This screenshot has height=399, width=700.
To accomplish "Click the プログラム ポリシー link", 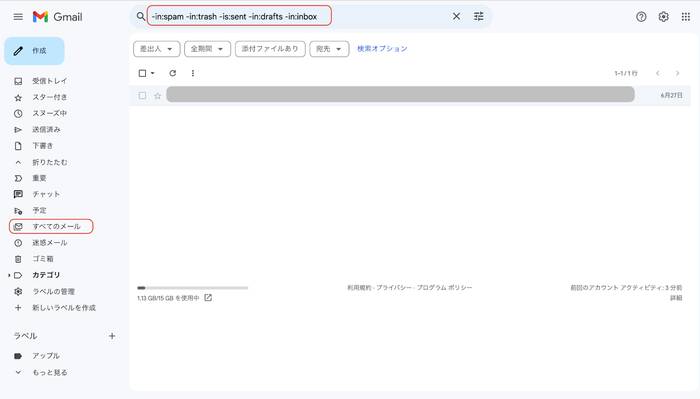I will pyautogui.click(x=444, y=288).
